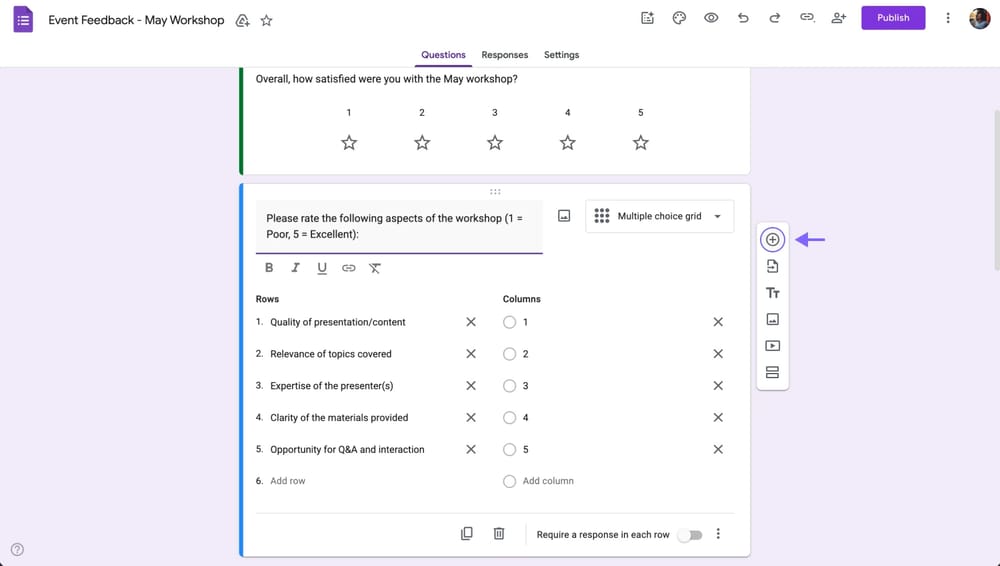The width and height of the screenshot is (1000, 566).
Task: Open the Google Forms home icon
Action: pos(23,20)
